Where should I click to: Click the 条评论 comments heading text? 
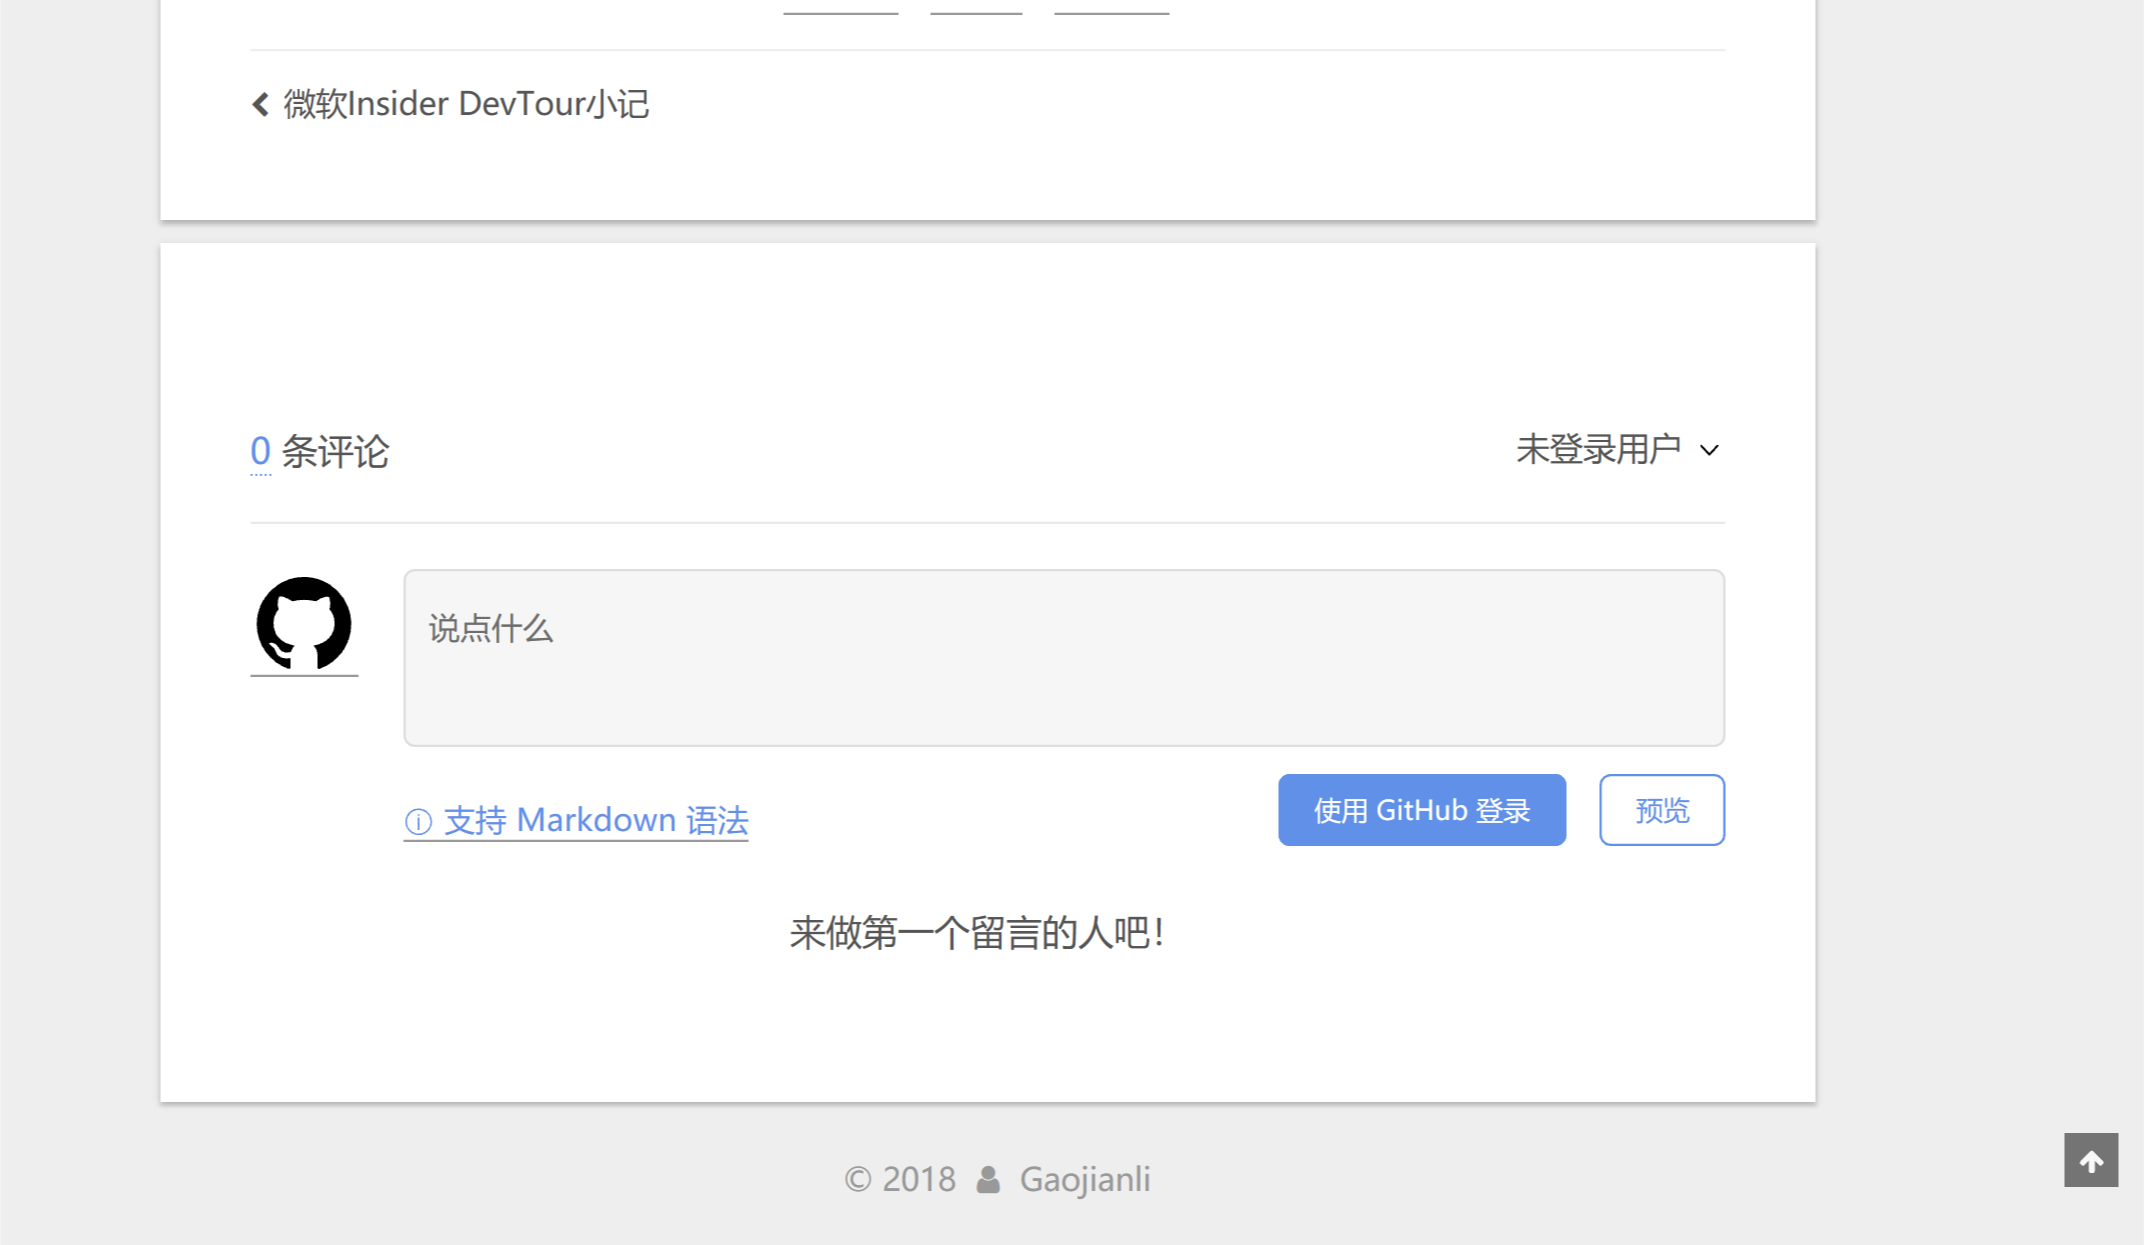tap(335, 452)
